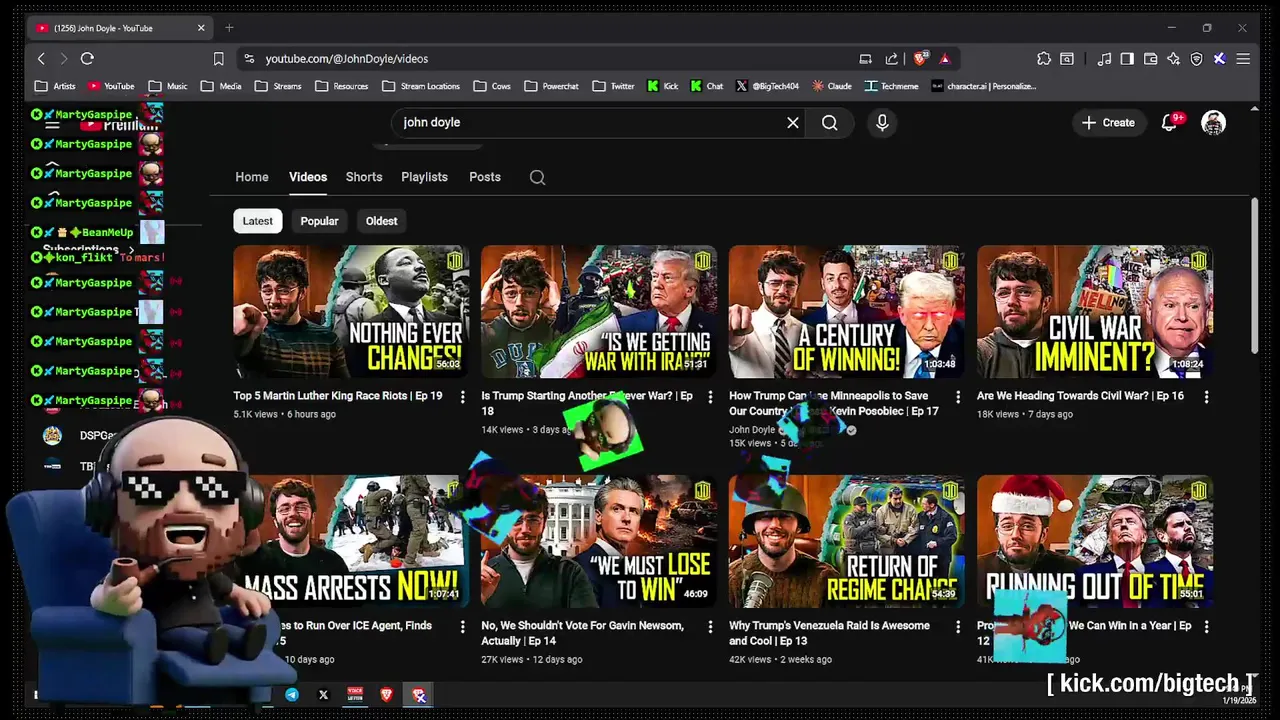Image resolution: width=1280 pixels, height=720 pixels.
Task: Open the Techmeme bookmark
Action: pos(891,86)
